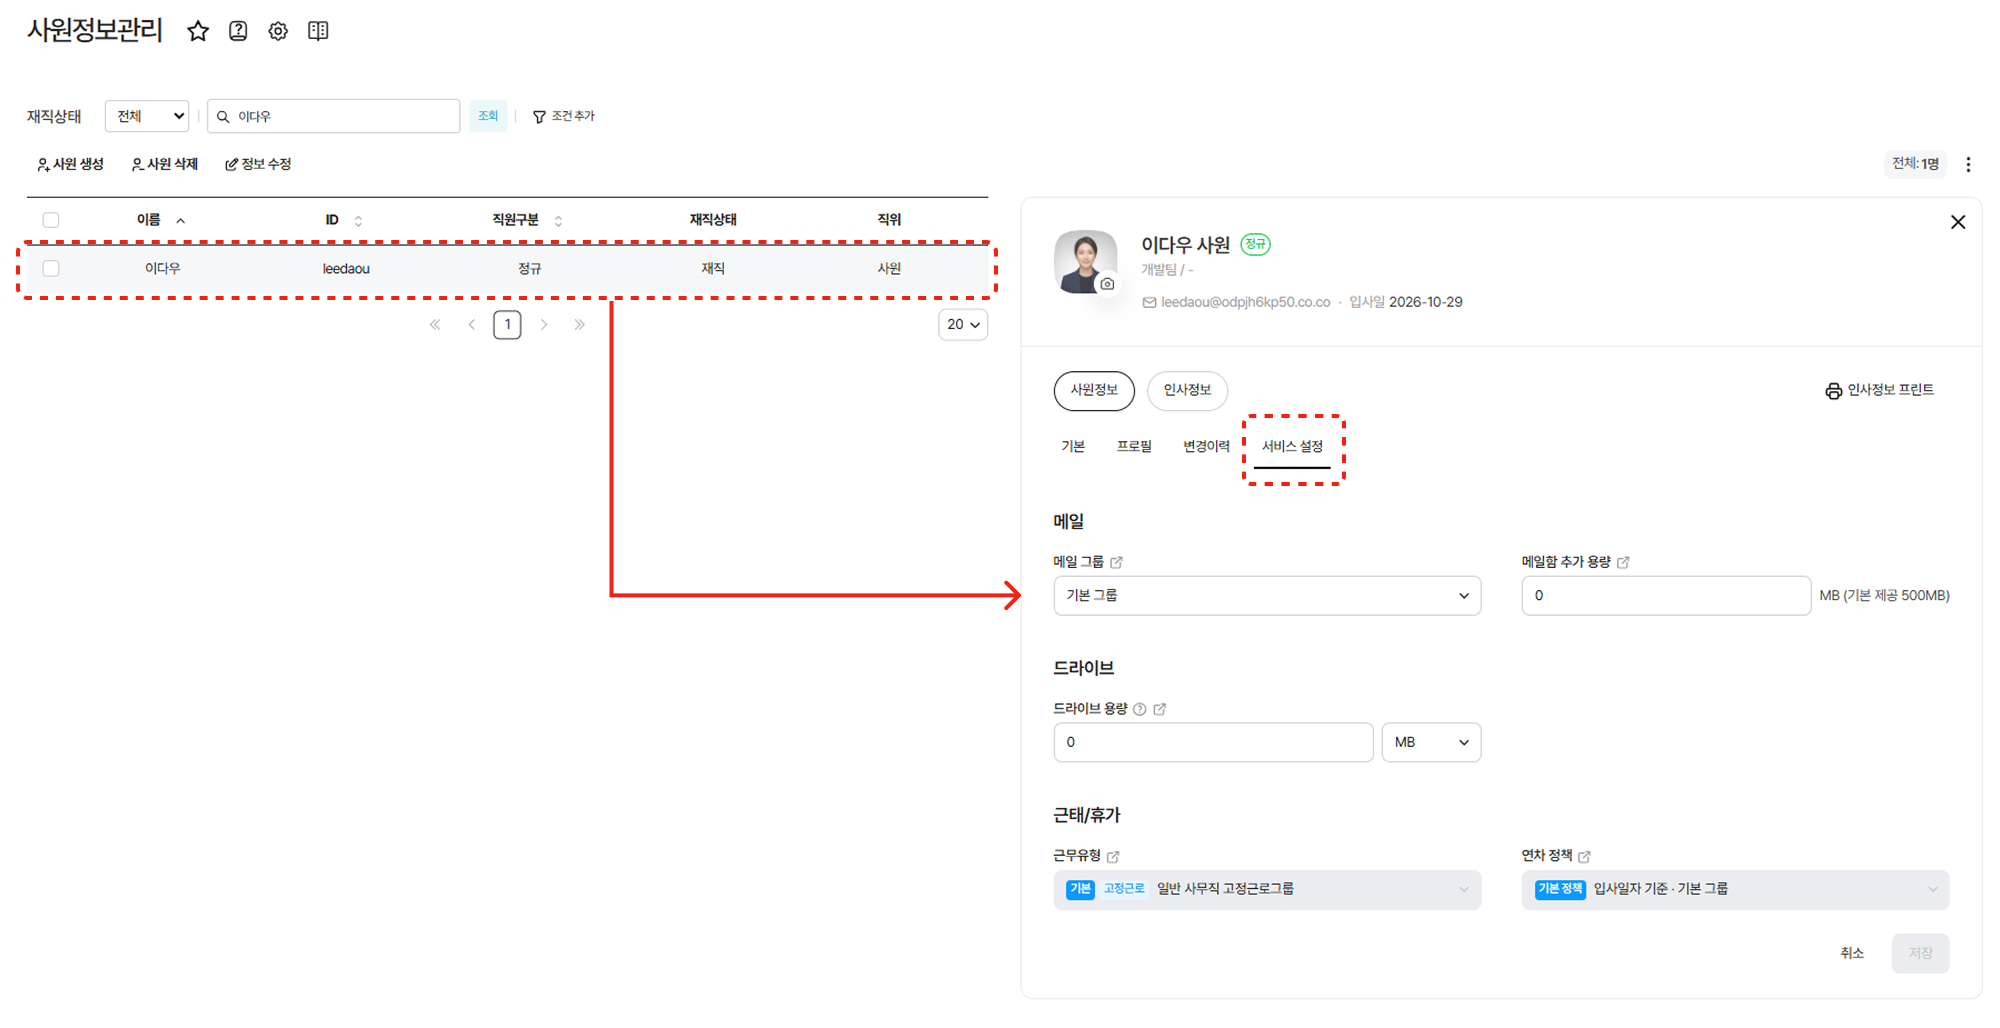This screenshot has height=1028, width=2000.
Task: Check the checkbox for 이다우 row
Action: pos(51,268)
